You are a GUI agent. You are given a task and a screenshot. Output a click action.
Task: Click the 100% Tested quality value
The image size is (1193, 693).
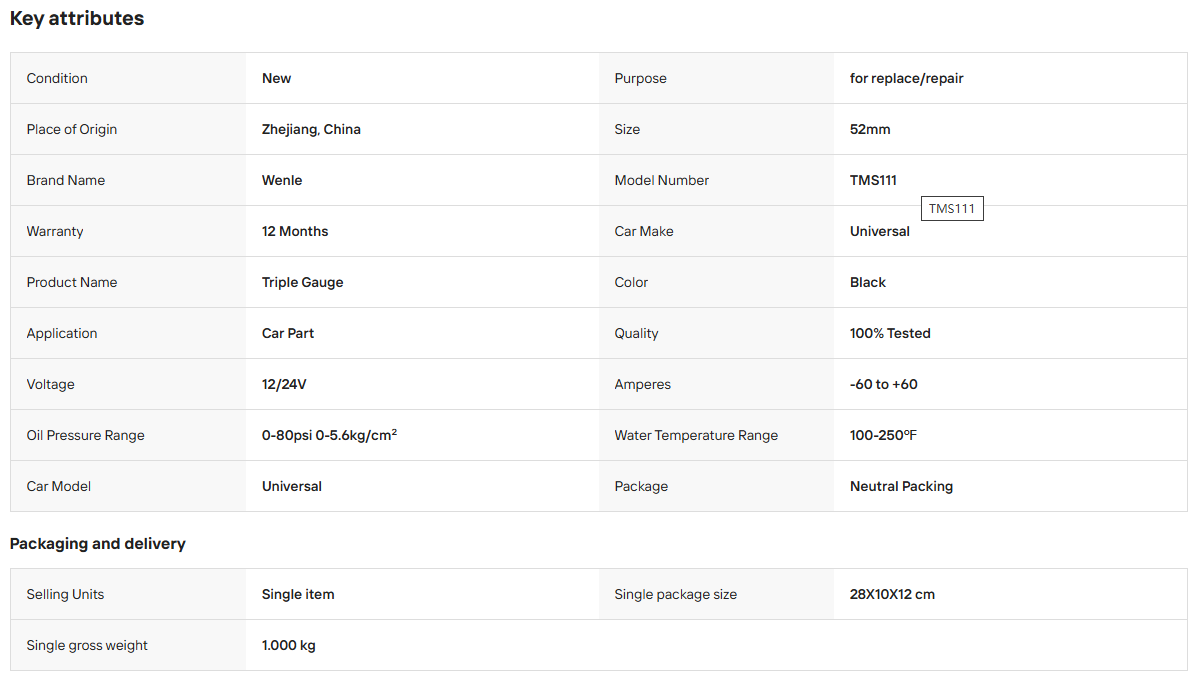point(889,333)
